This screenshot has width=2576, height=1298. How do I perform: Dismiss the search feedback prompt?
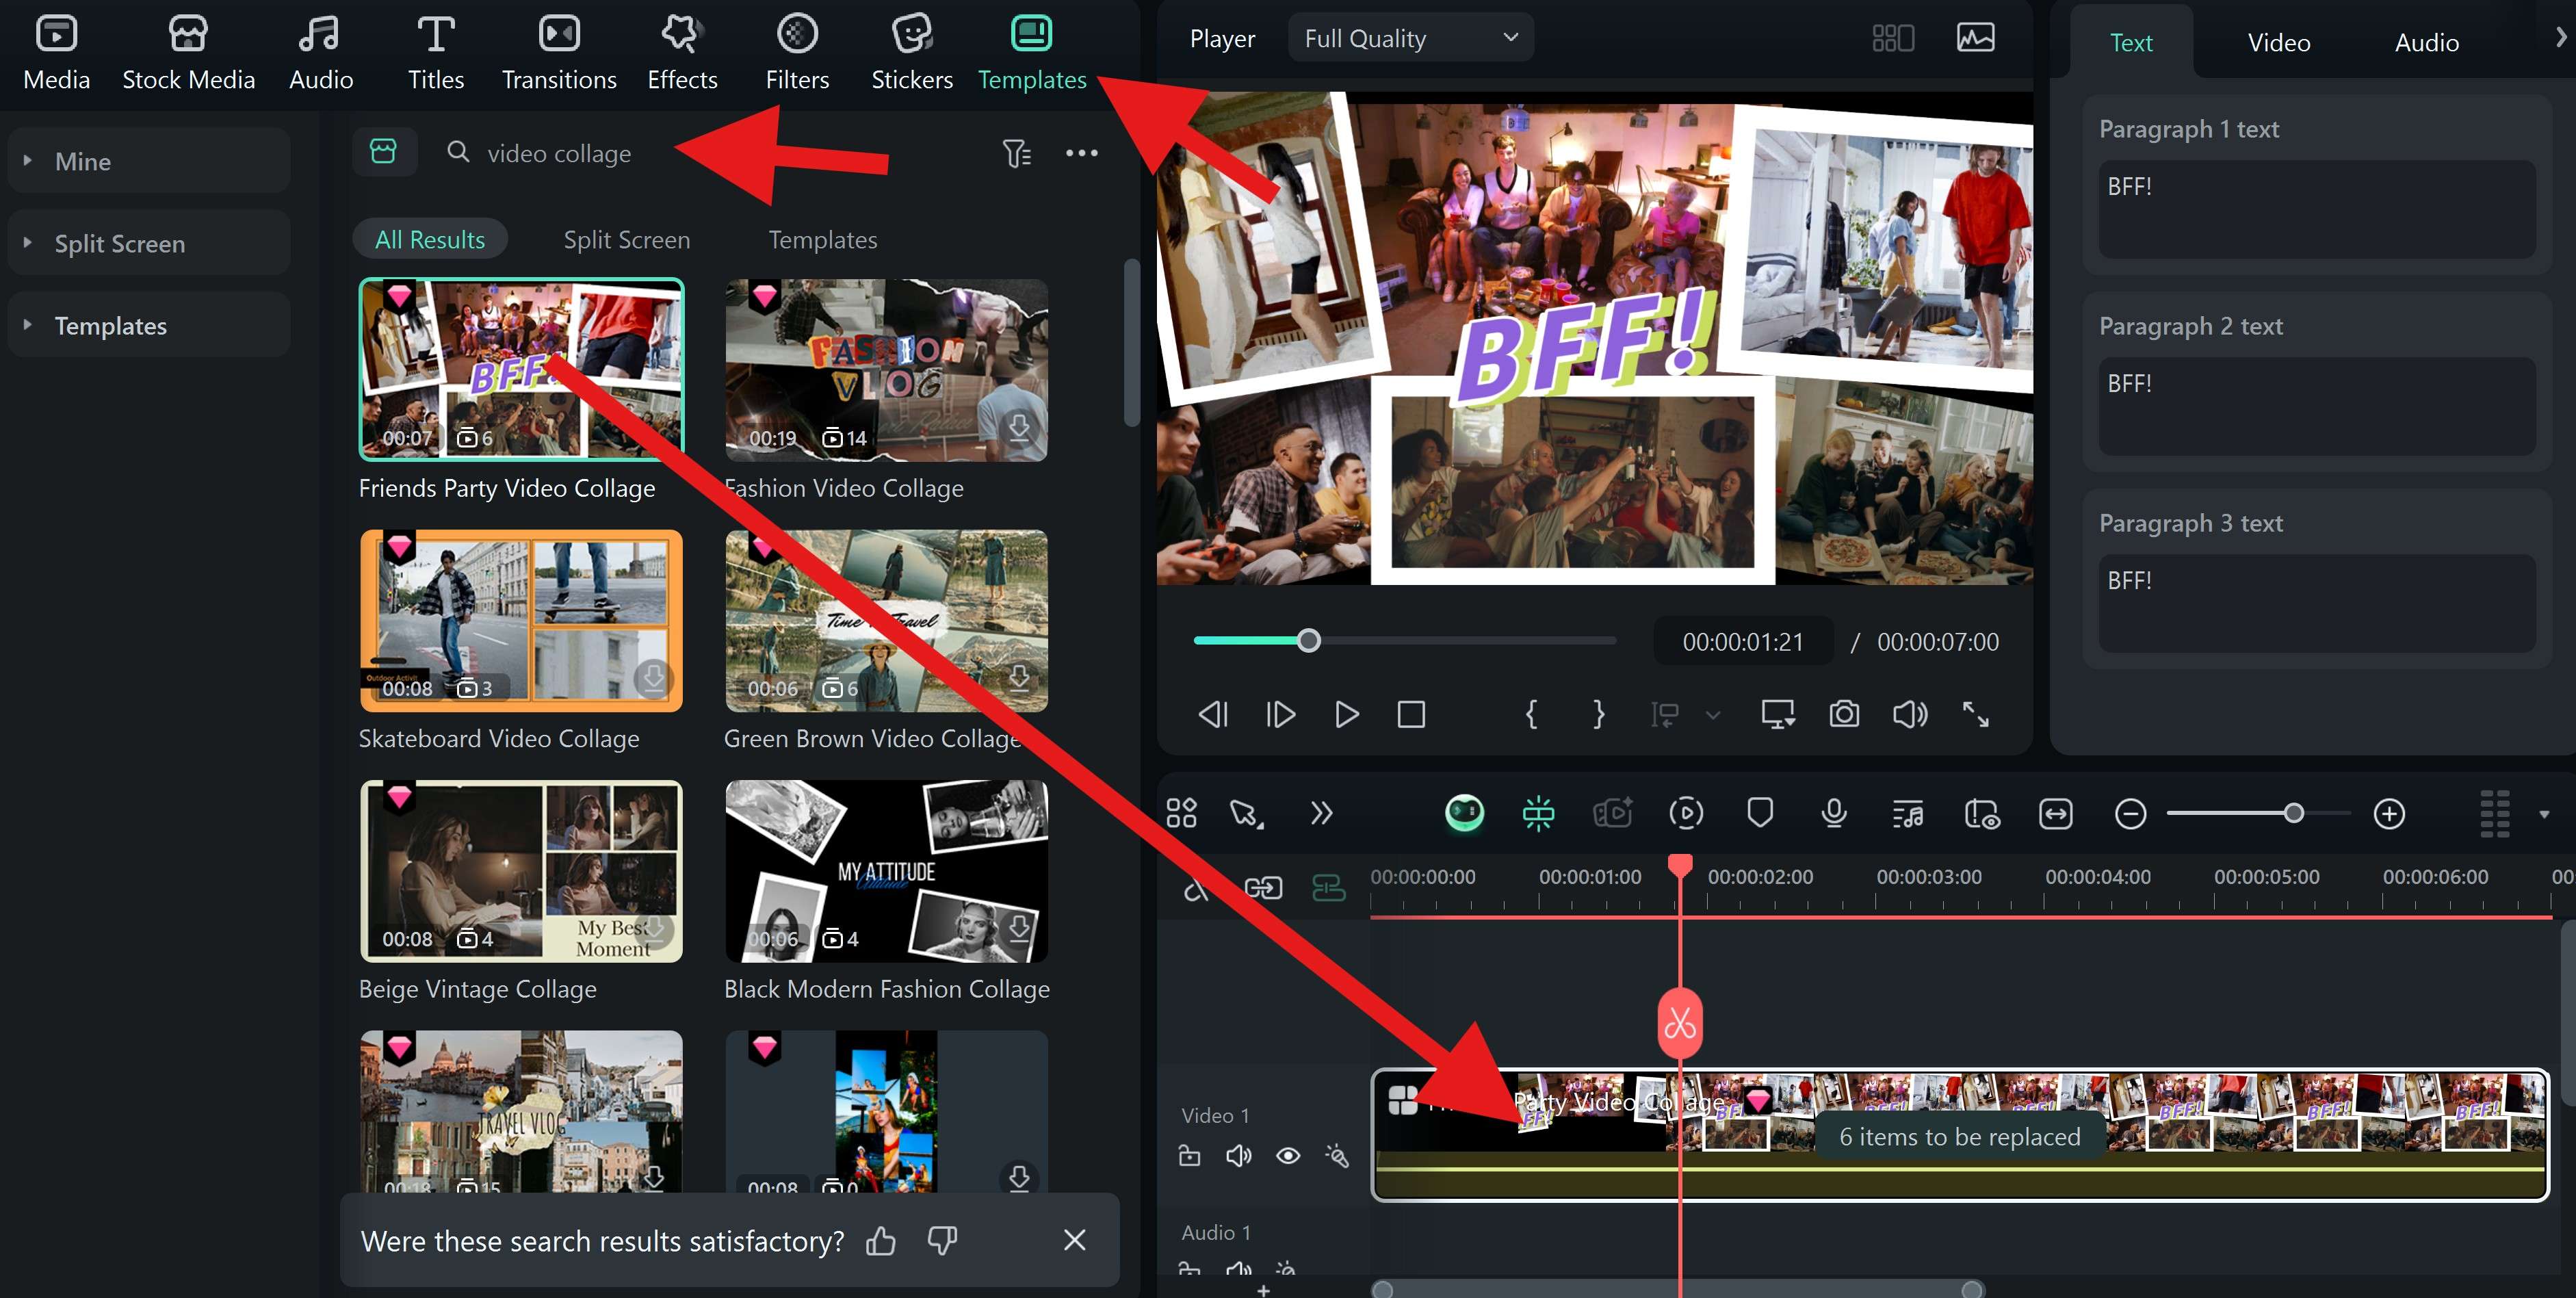[x=1074, y=1240]
